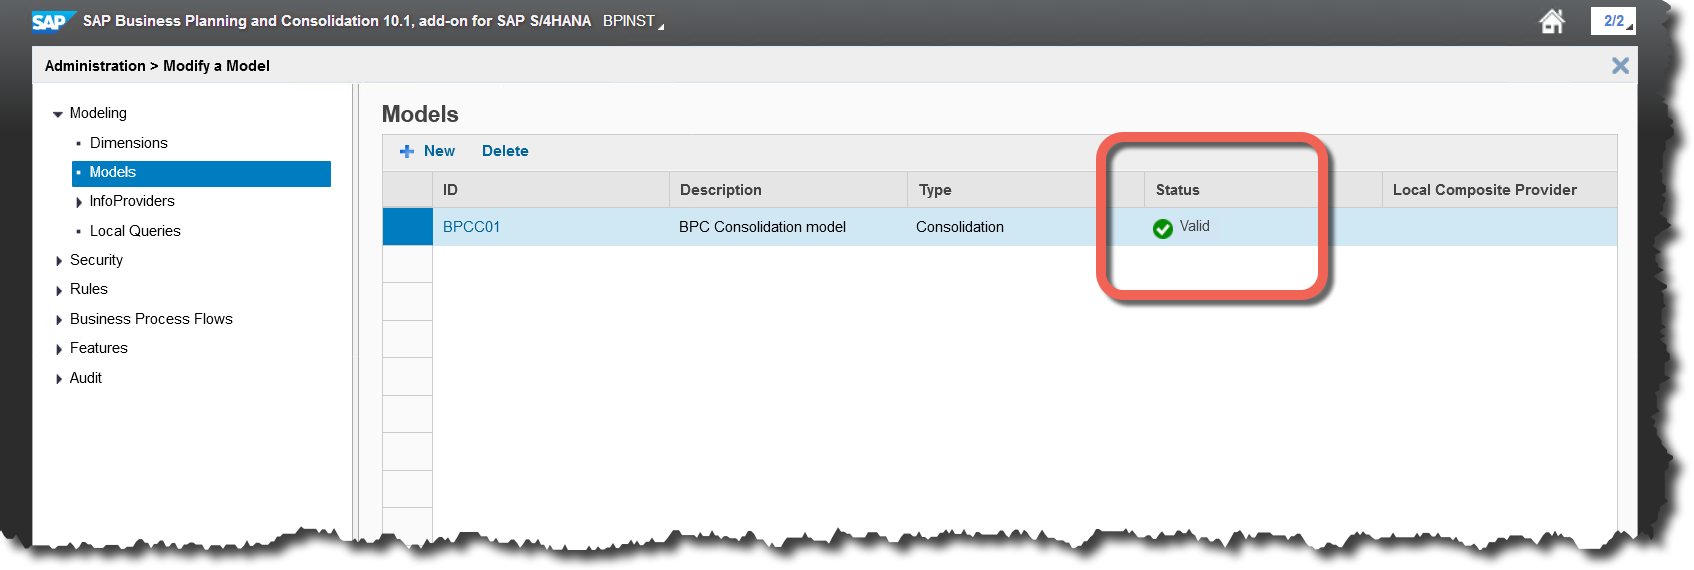This screenshot has height=570, width=1694.
Task: Select Dimensions in the navigation tree
Action: point(128,143)
